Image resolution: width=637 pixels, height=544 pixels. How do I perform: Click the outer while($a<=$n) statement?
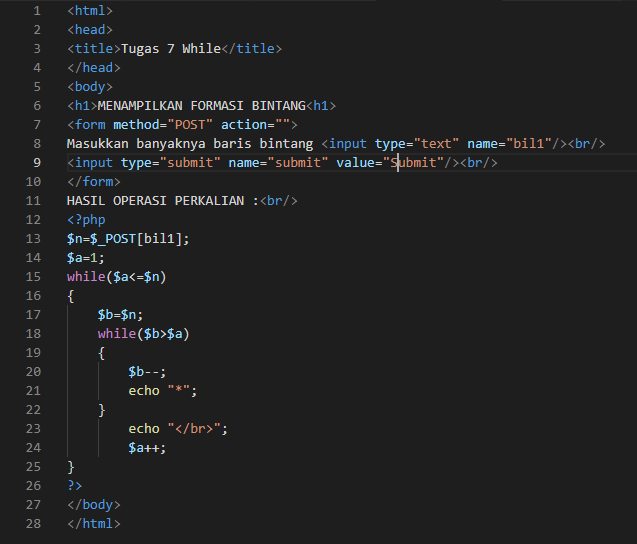117,277
